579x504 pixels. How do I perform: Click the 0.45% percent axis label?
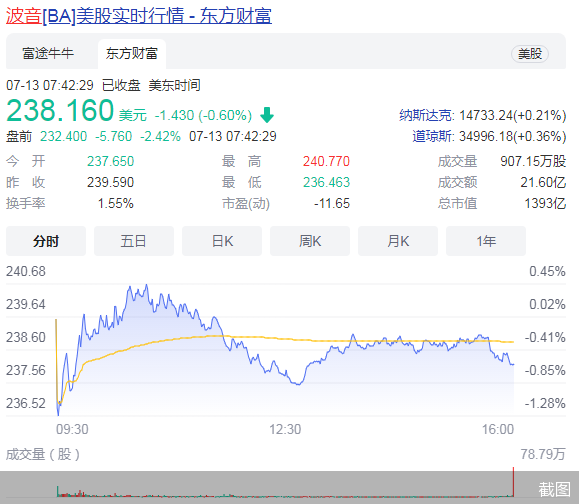point(547,271)
